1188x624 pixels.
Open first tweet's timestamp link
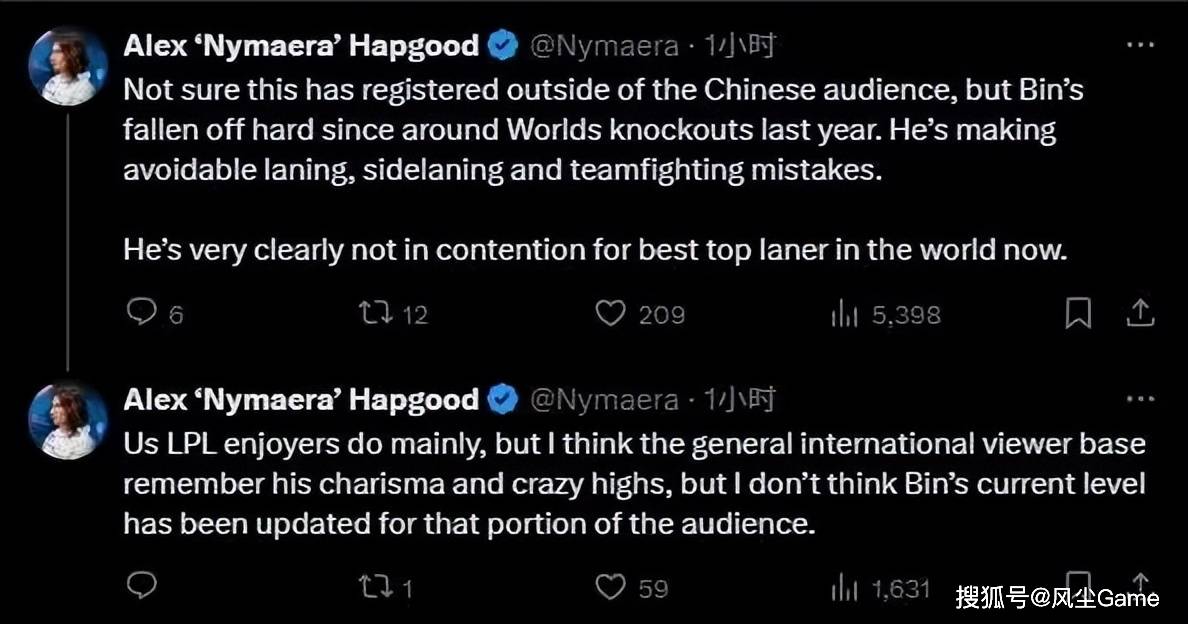click(x=739, y=45)
